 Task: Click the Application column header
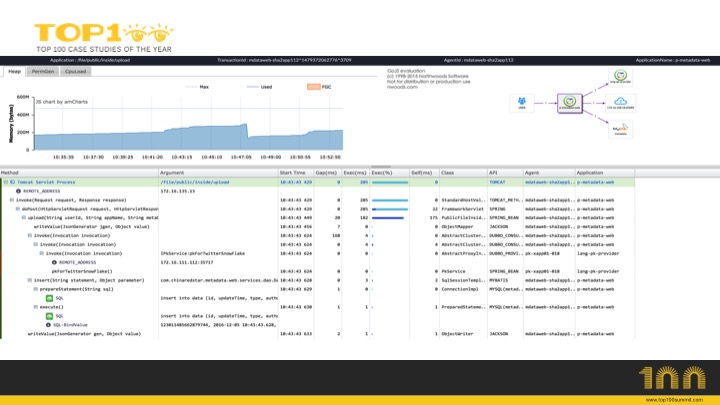point(605,173)
